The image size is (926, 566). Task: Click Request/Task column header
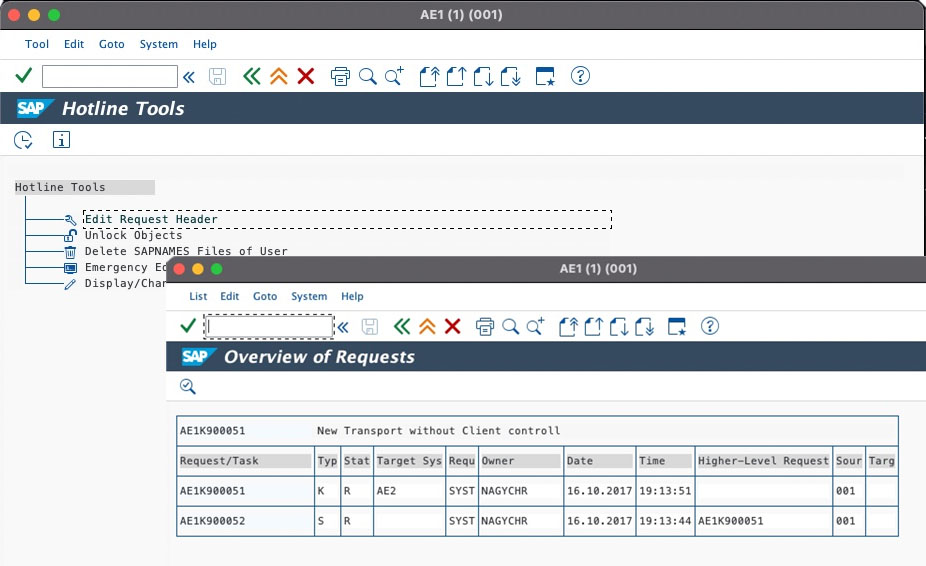click(x=245, y=461)
